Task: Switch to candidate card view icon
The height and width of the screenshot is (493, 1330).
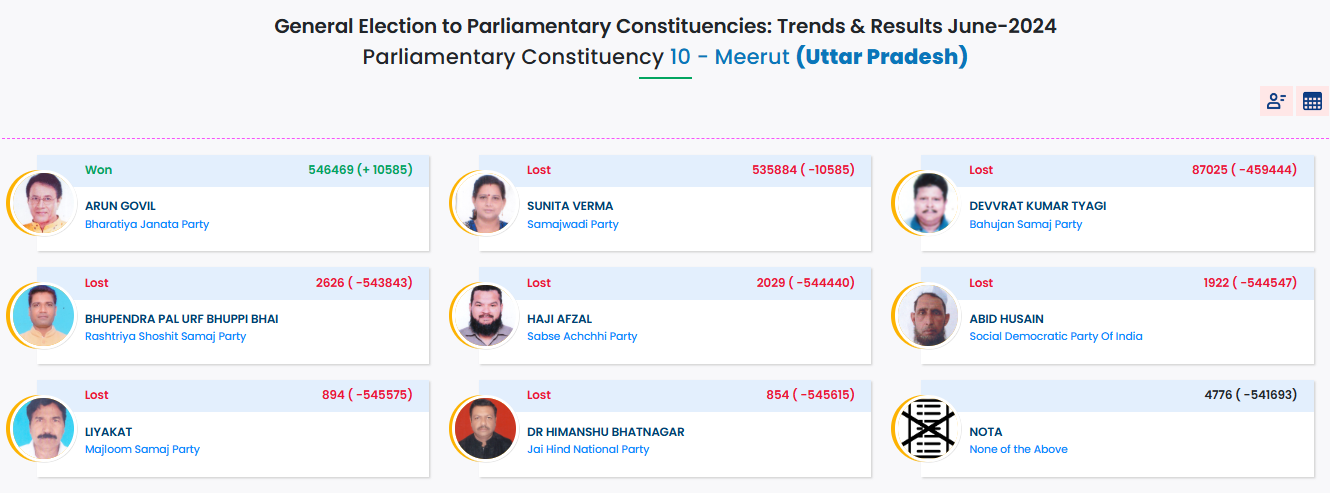Action: pyautogui.click(x=1276, y=101)
